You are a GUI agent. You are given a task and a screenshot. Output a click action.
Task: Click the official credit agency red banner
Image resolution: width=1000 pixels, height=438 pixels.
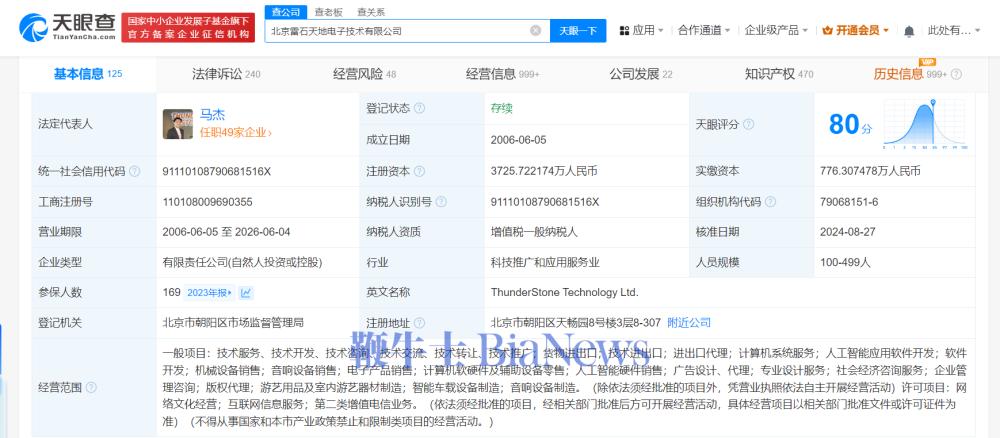[188, 28]
